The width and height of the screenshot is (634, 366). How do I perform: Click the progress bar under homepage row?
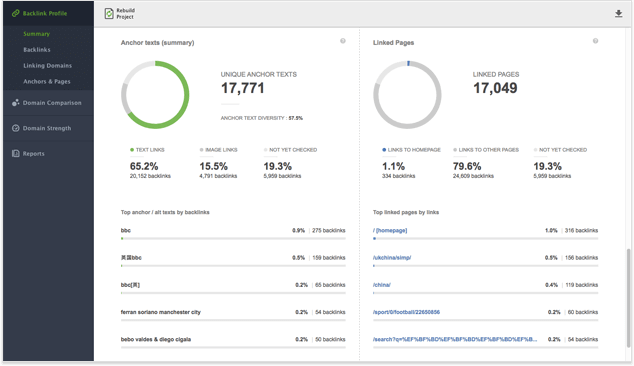[x=485, y=239]
